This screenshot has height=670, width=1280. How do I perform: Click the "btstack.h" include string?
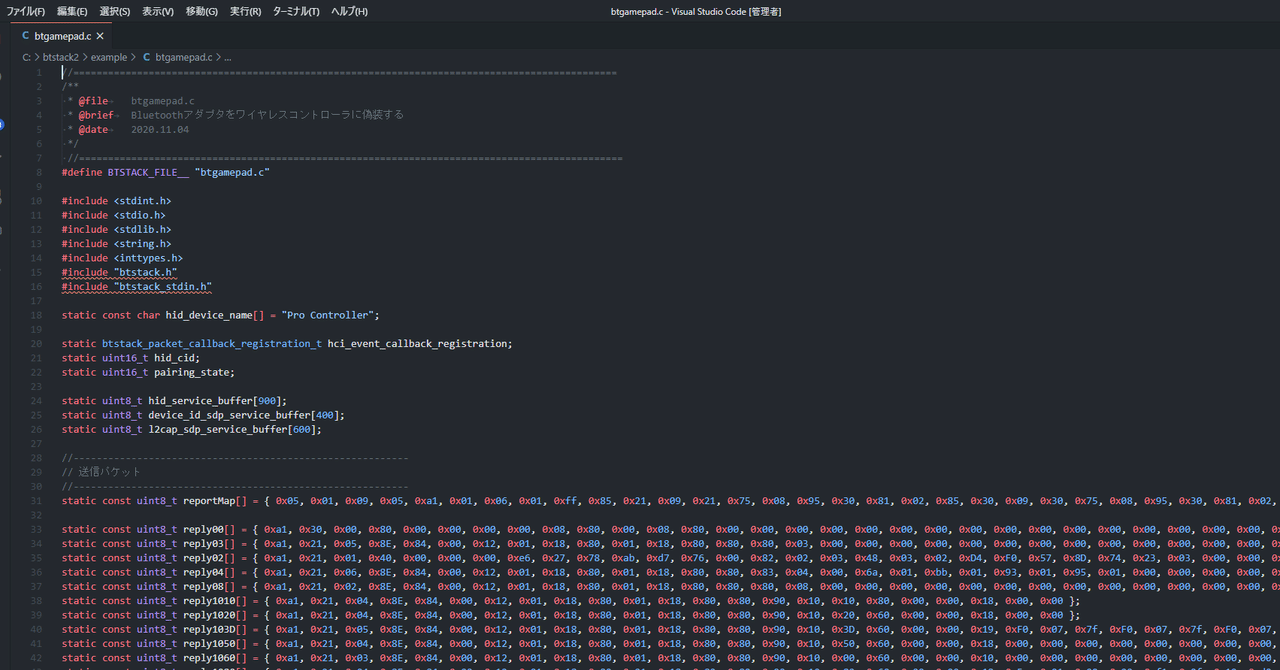click(x=146, y=272)
